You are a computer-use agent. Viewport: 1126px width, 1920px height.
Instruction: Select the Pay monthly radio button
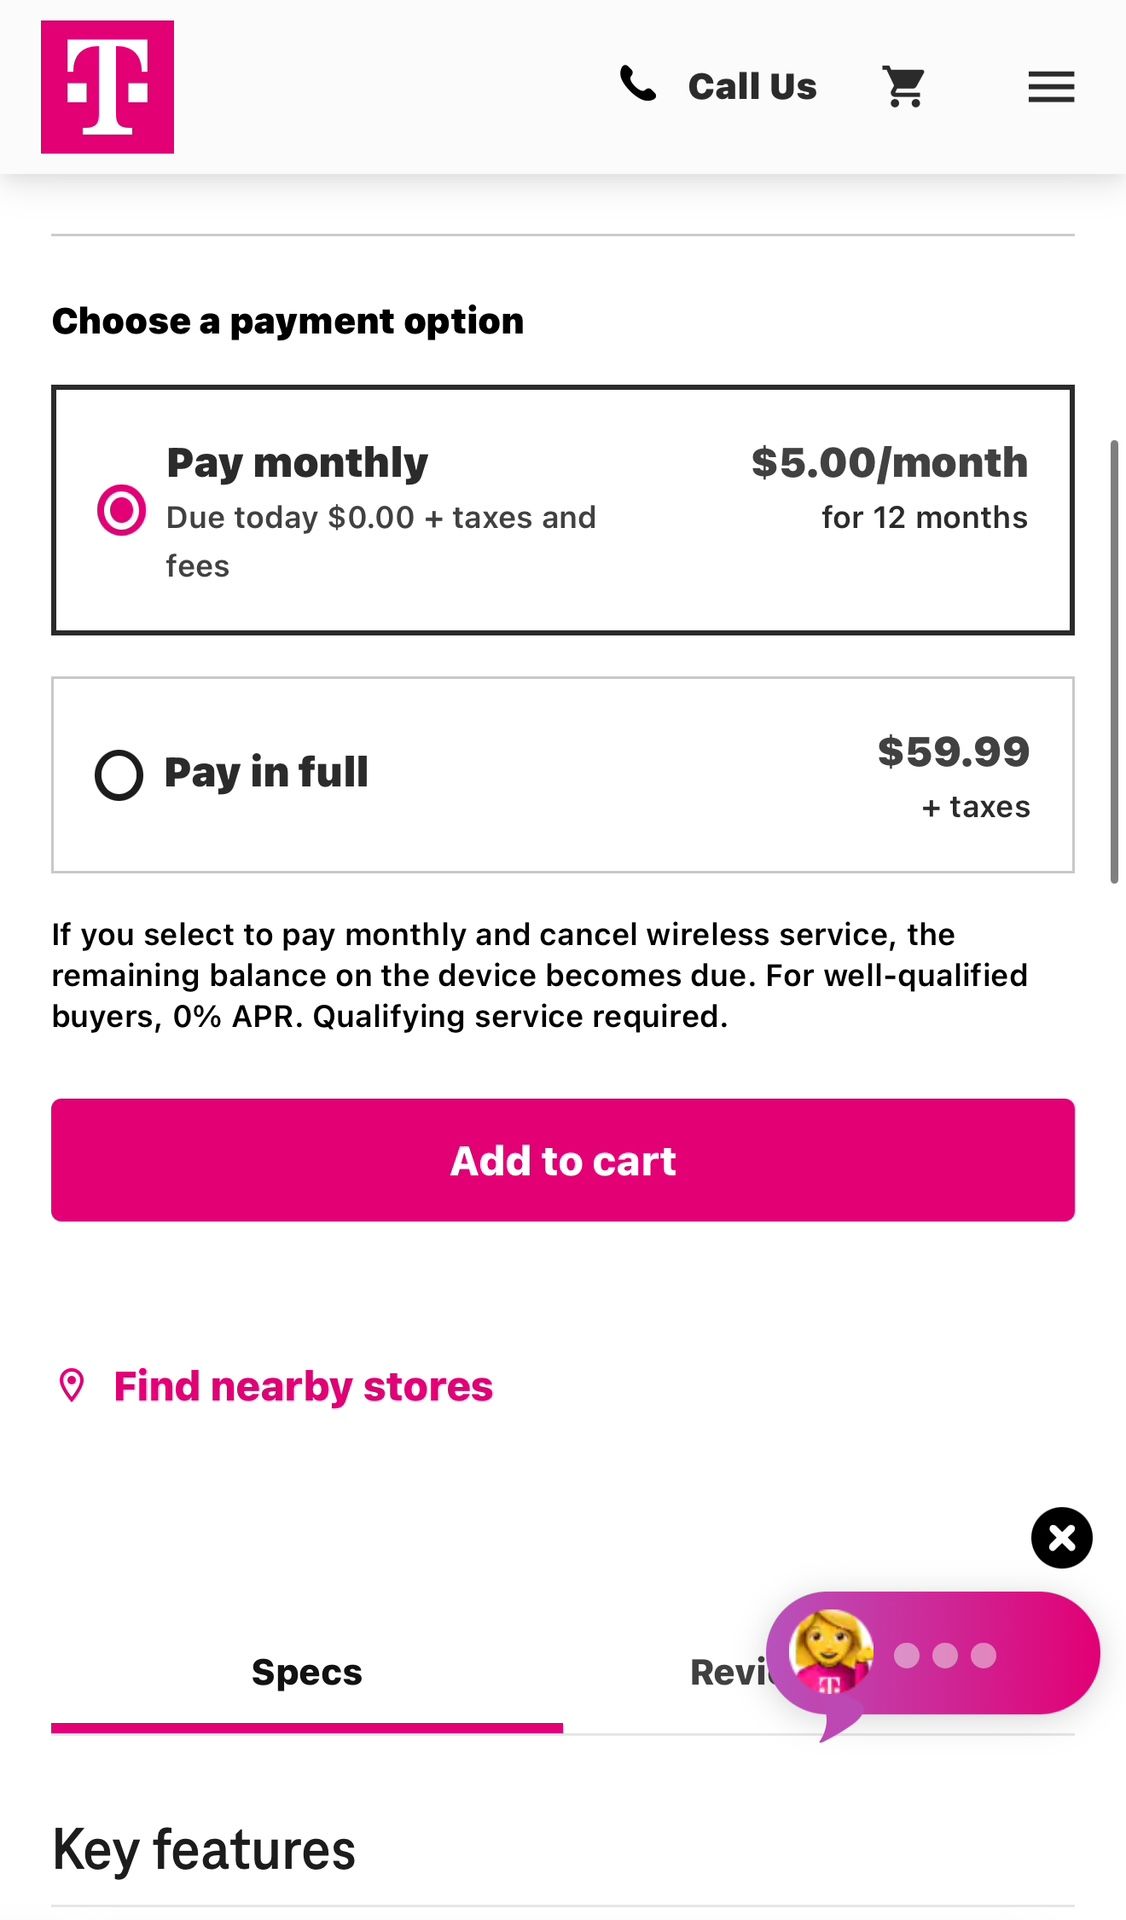(x=121, y=510)
